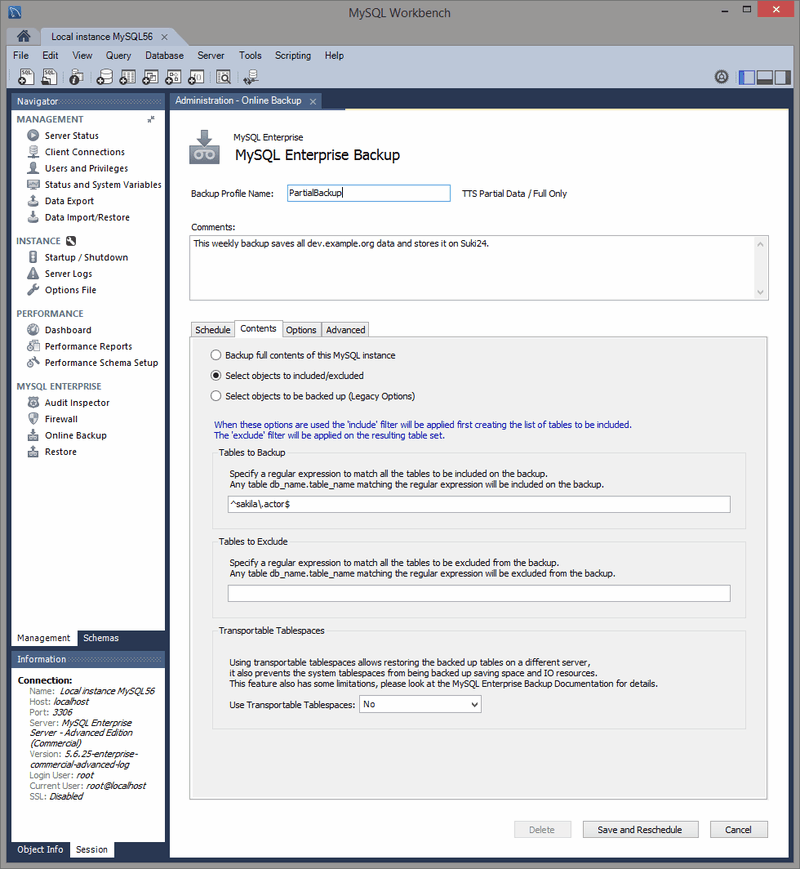
Task: Open the File menu
Action: pos(21,55)
